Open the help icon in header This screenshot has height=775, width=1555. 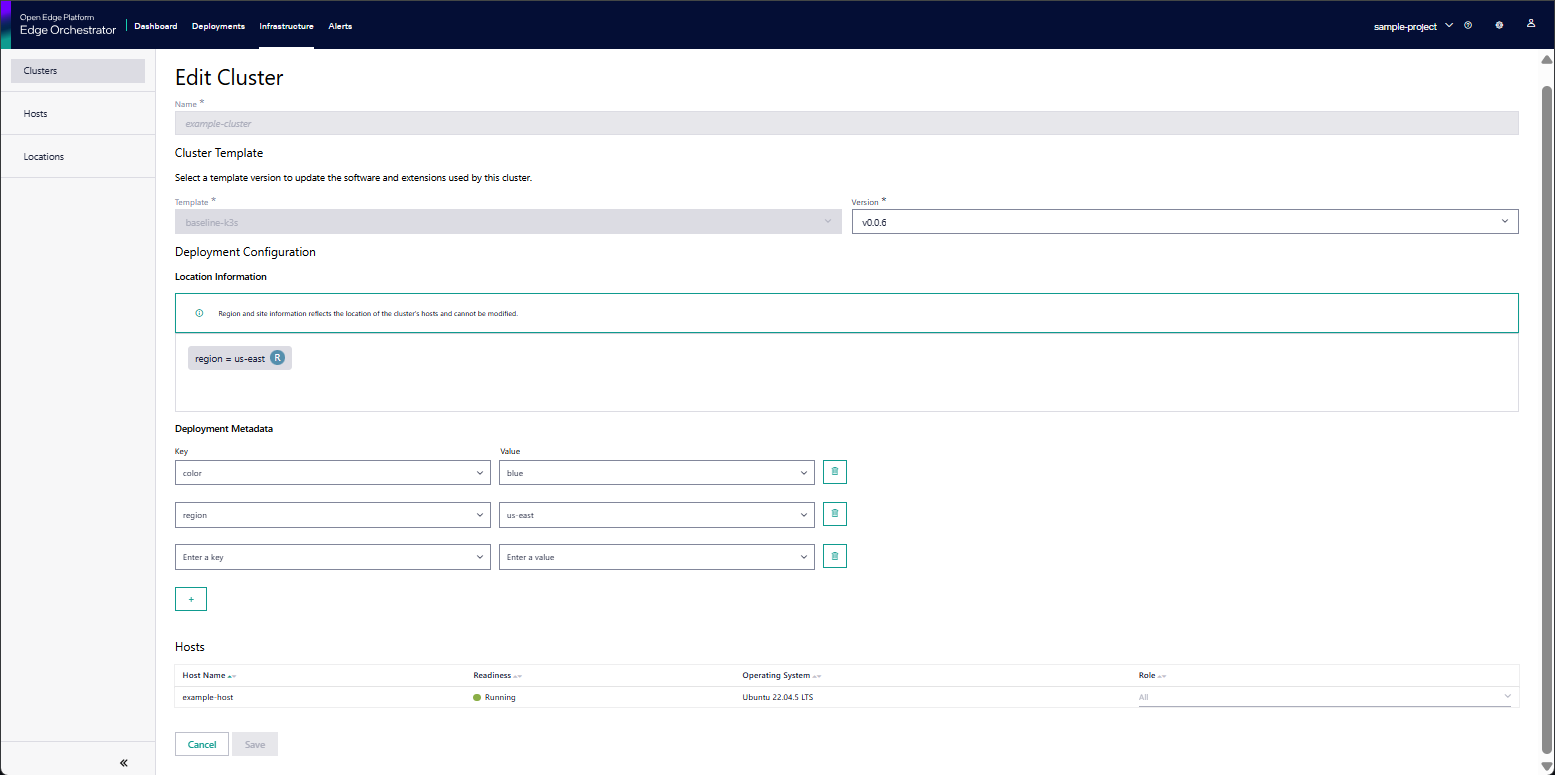[1468, 26]
